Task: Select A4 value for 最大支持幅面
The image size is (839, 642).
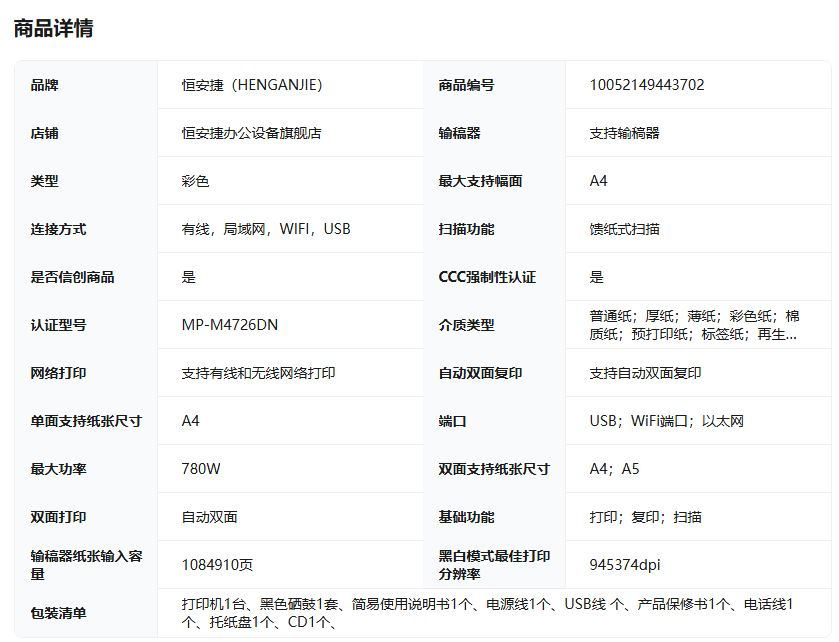Action: pos(598,181)
